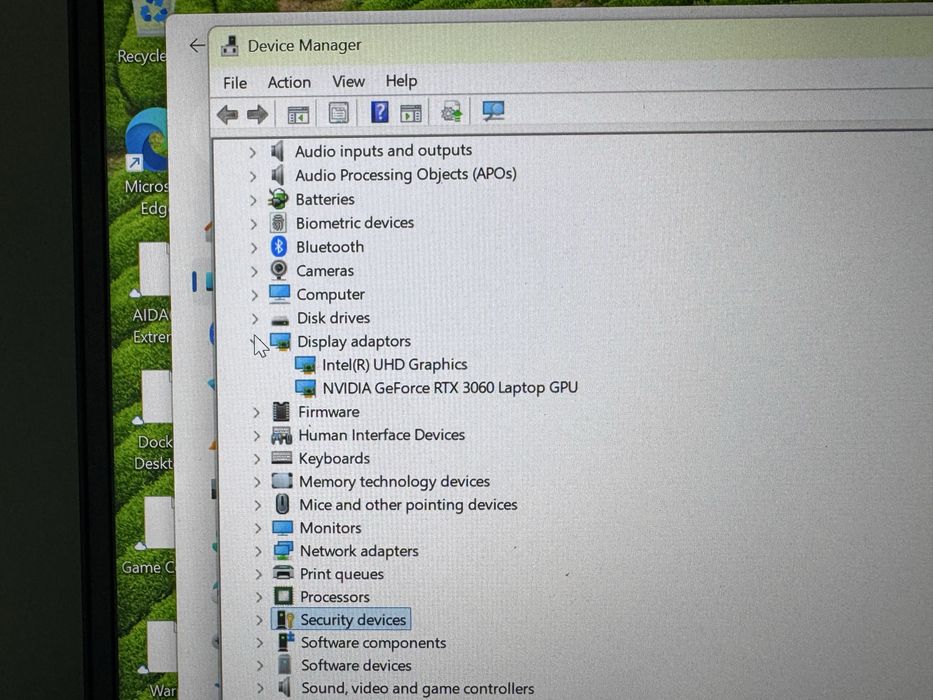Screen dimensions: 933x700
Task: Click the Forward arrow toolbar button
Action: (x=257, y=114)
